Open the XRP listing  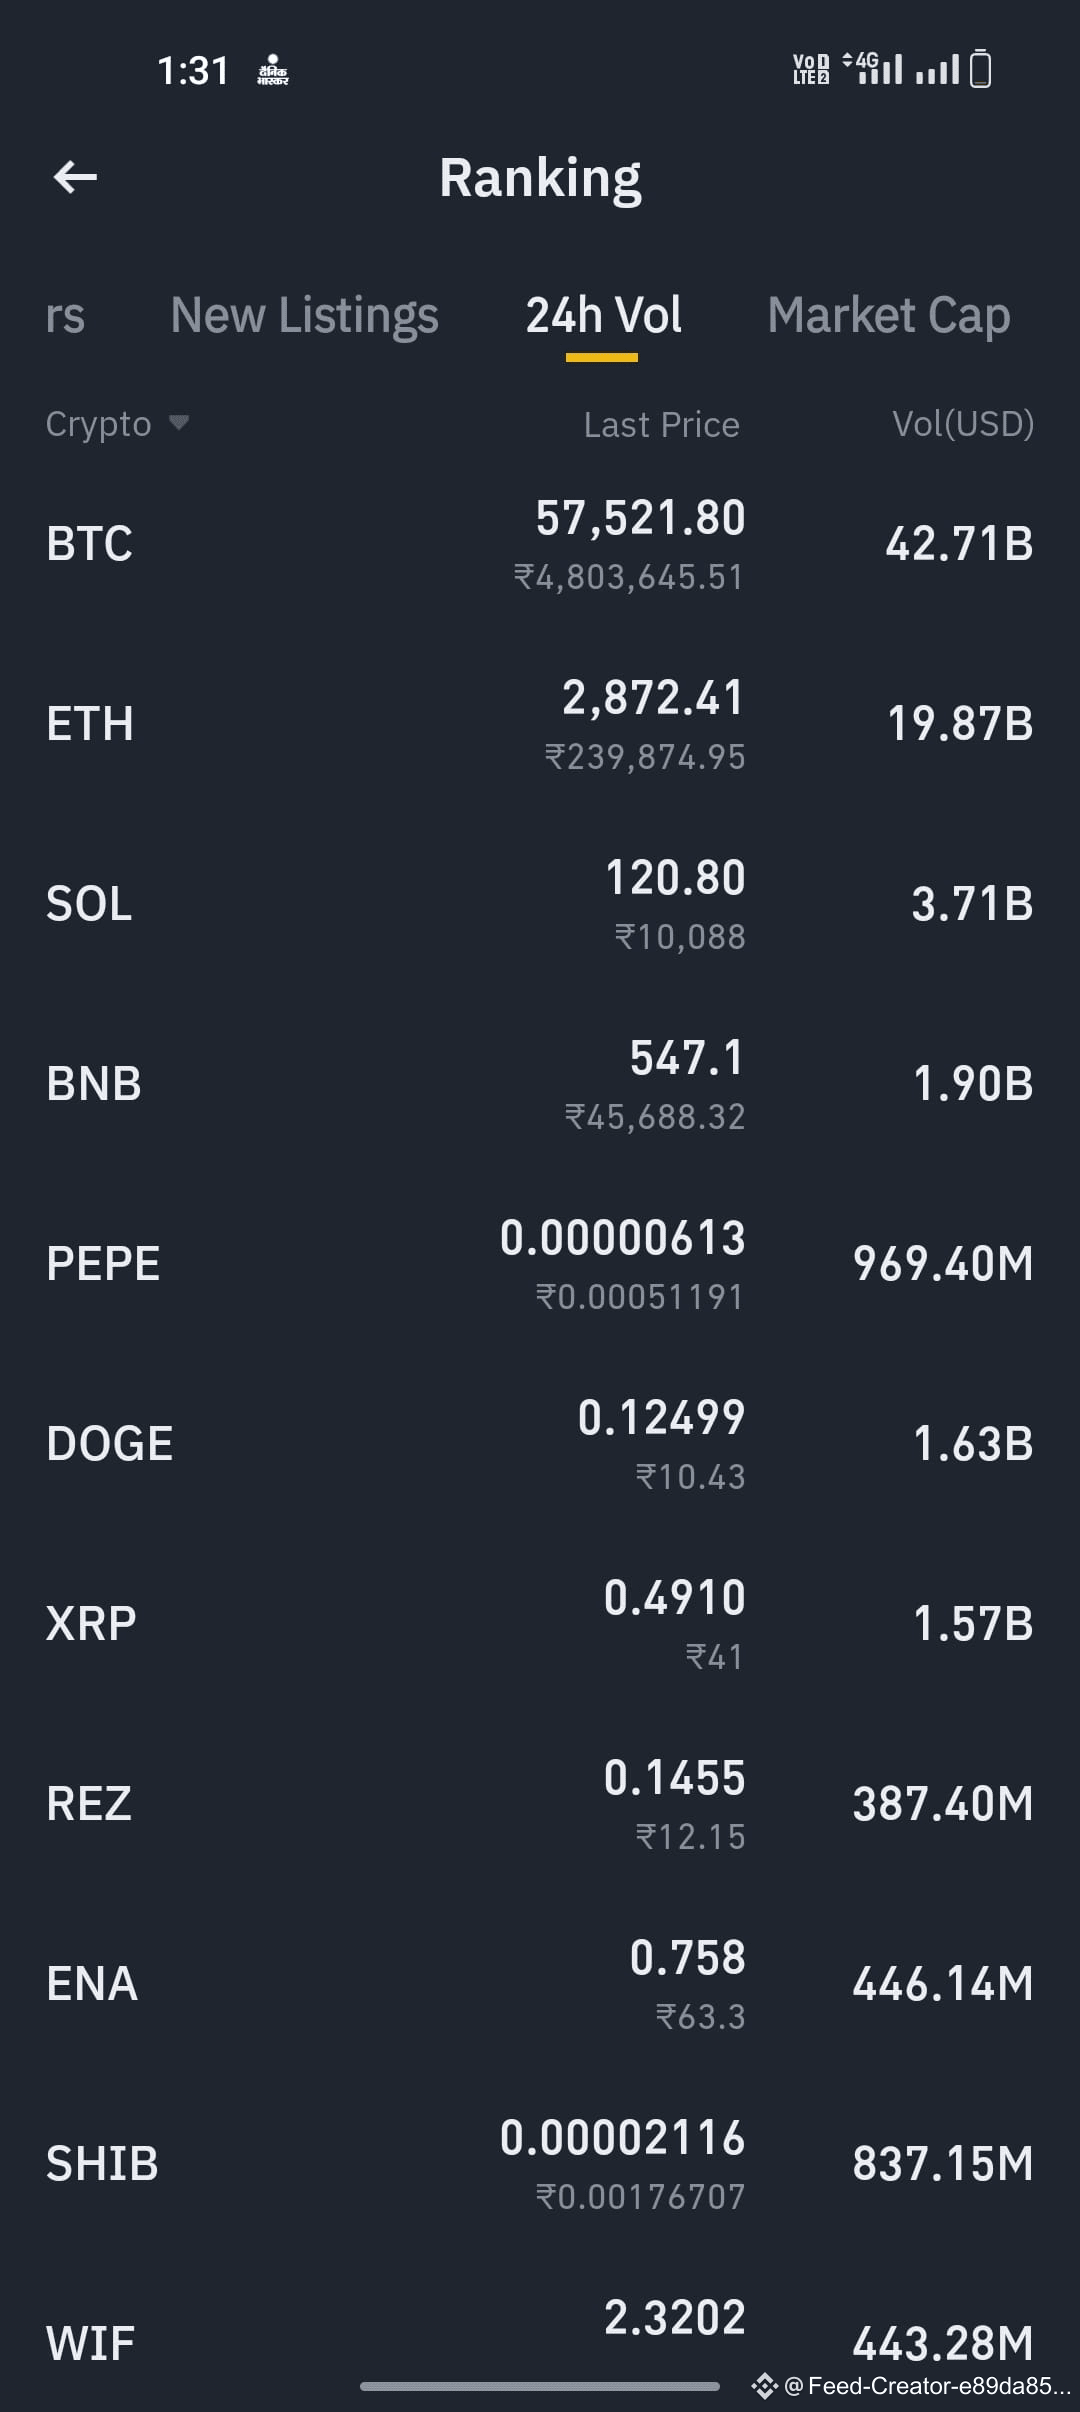click(x=540, y=1625)
